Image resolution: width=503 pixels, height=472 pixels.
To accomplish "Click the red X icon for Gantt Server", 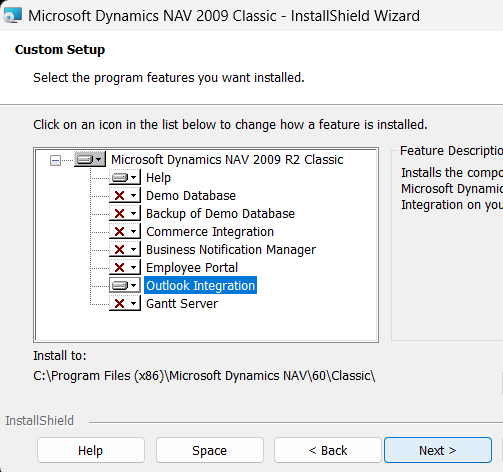I will (125, 304).
